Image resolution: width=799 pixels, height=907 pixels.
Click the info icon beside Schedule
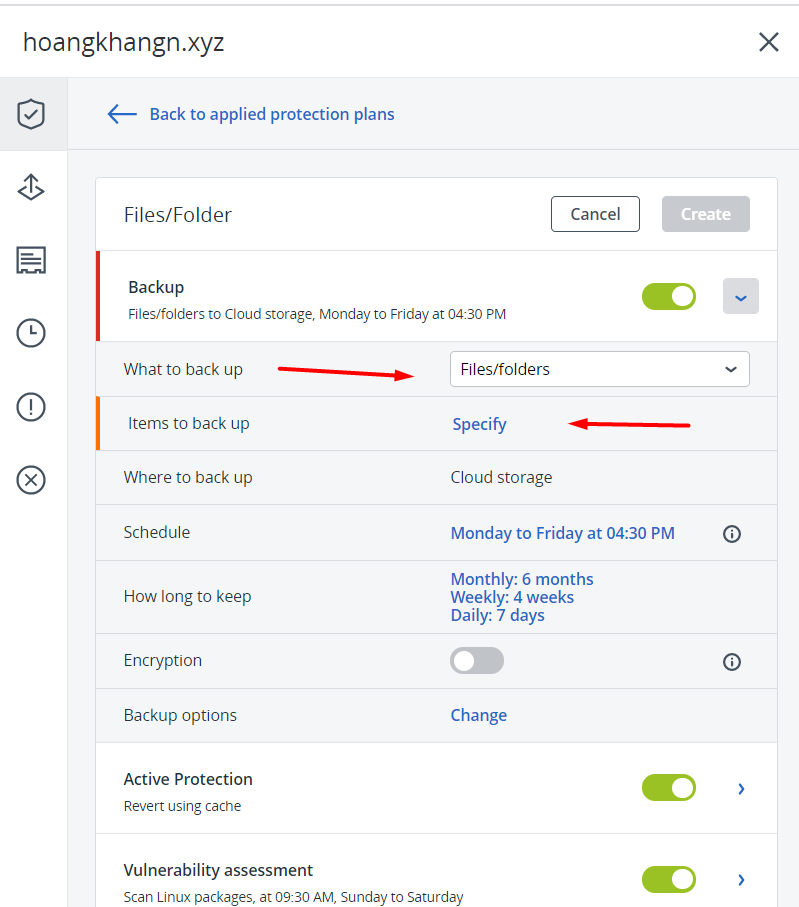coord(732,534)
